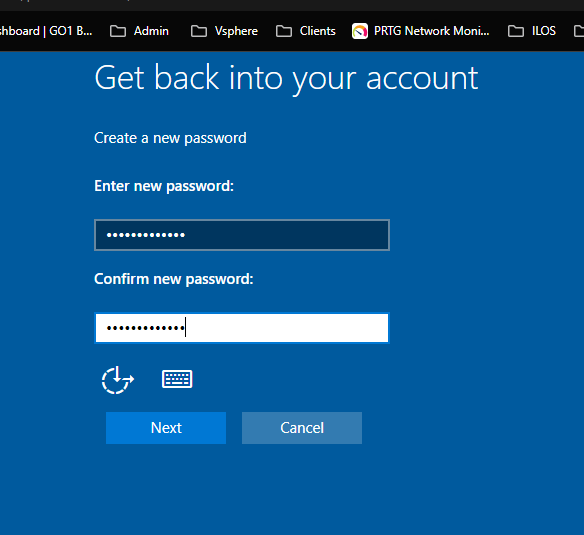Focus the Enter new password field
The image size is (584, 535).
pos(242,235)
